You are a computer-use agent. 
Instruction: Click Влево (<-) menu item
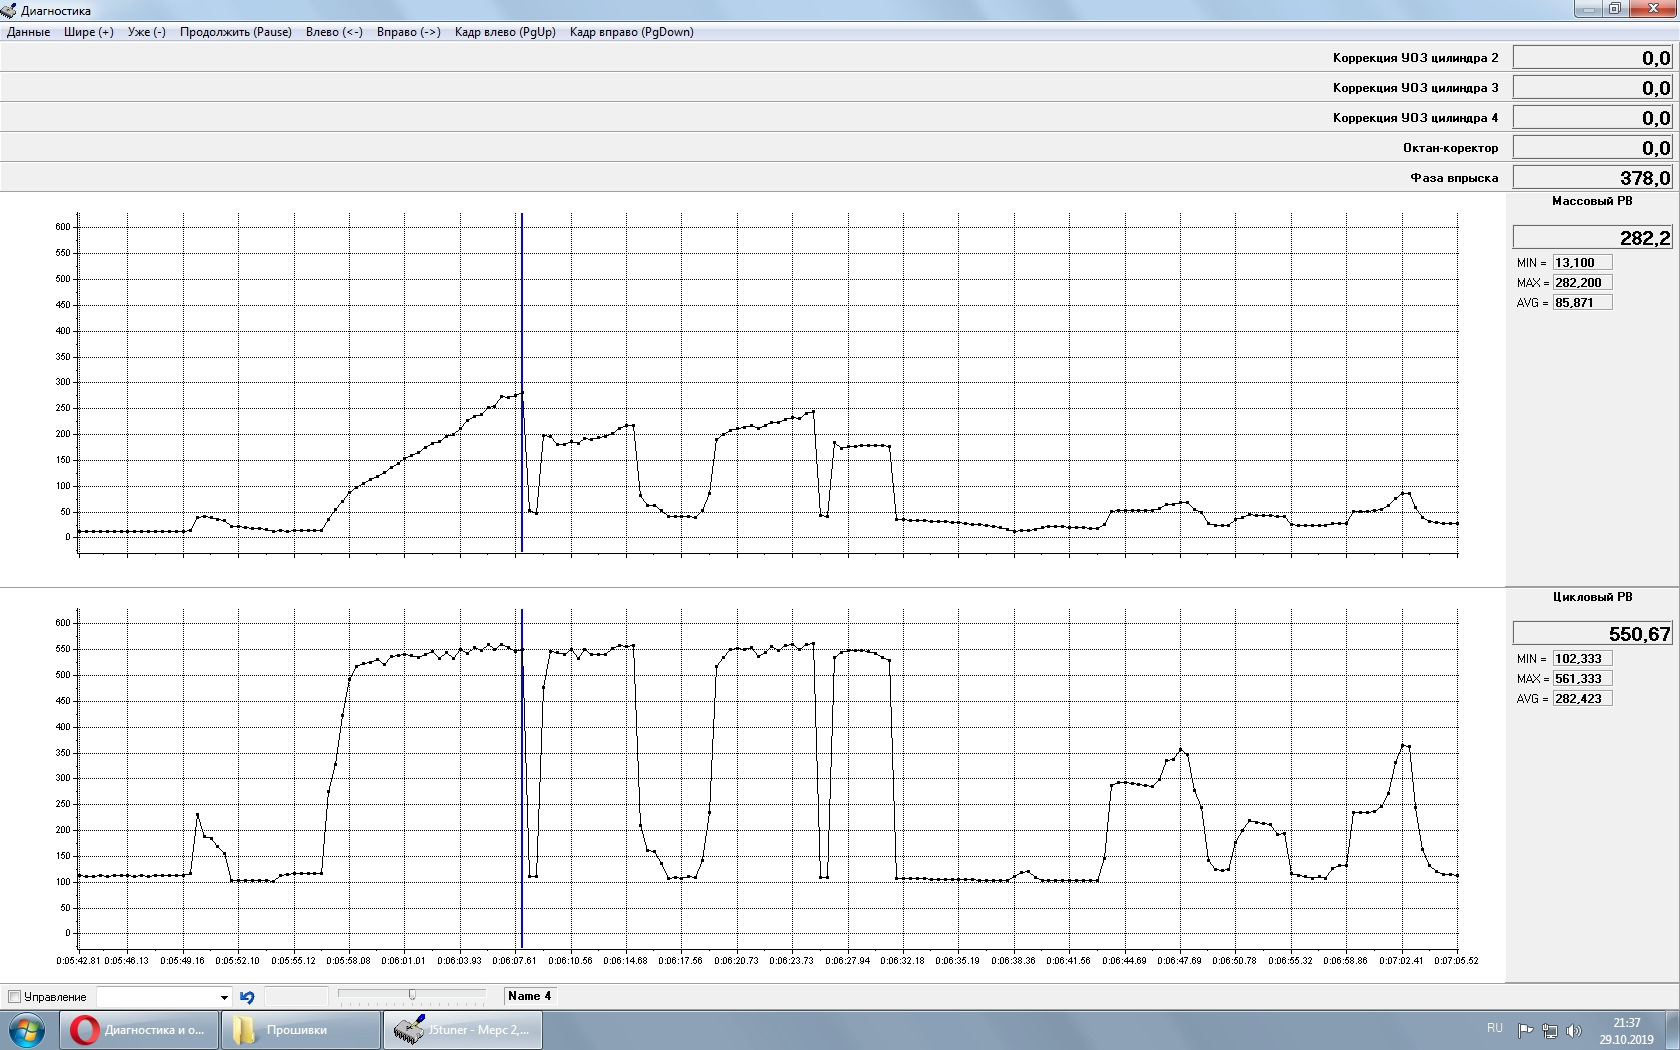[334, 32]
